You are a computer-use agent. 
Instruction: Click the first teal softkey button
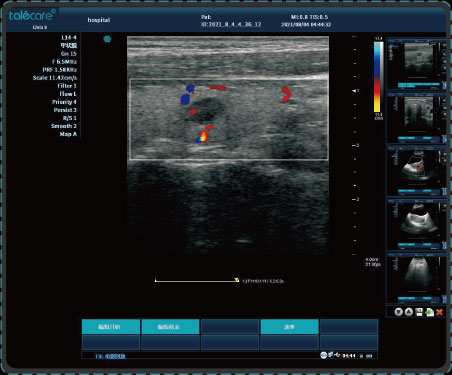tap(111, 327)
